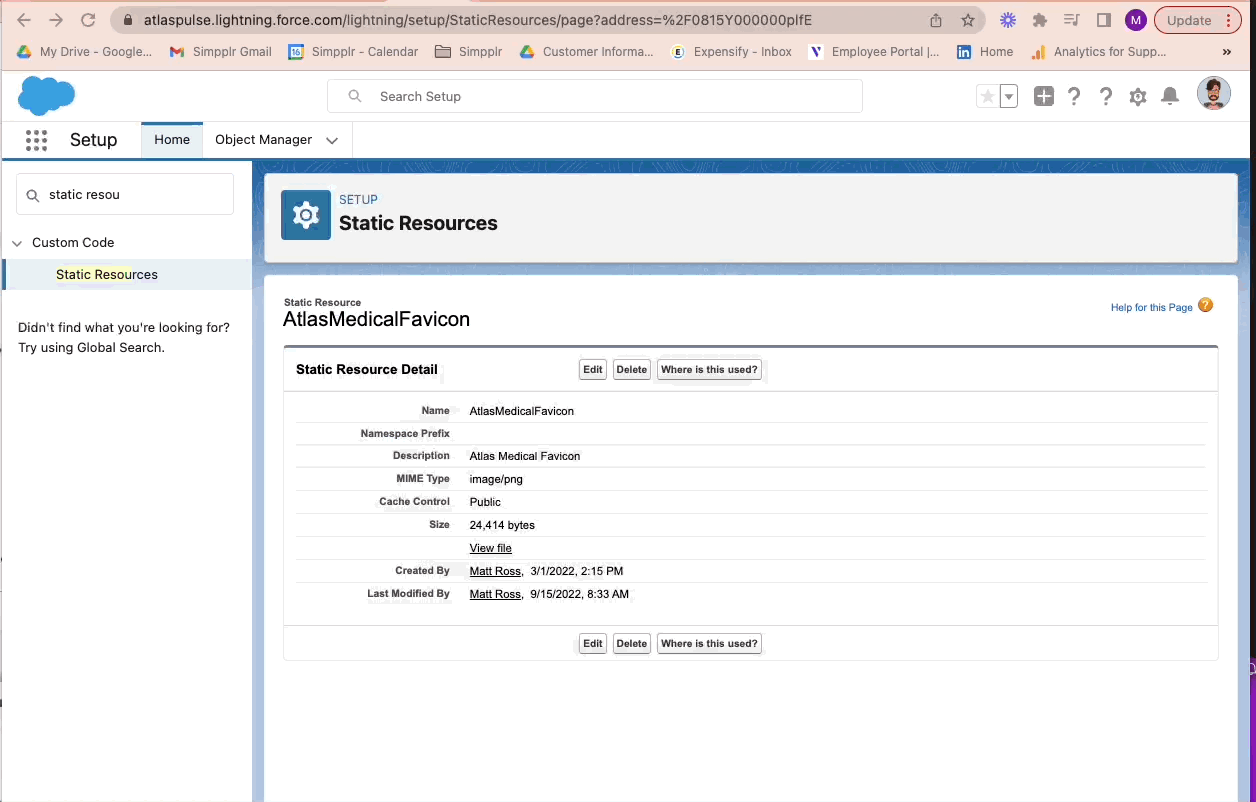Screen dimensions: 1256x802
Task: Select Static Resources in the sidebar
Action: tap(107, 274)
